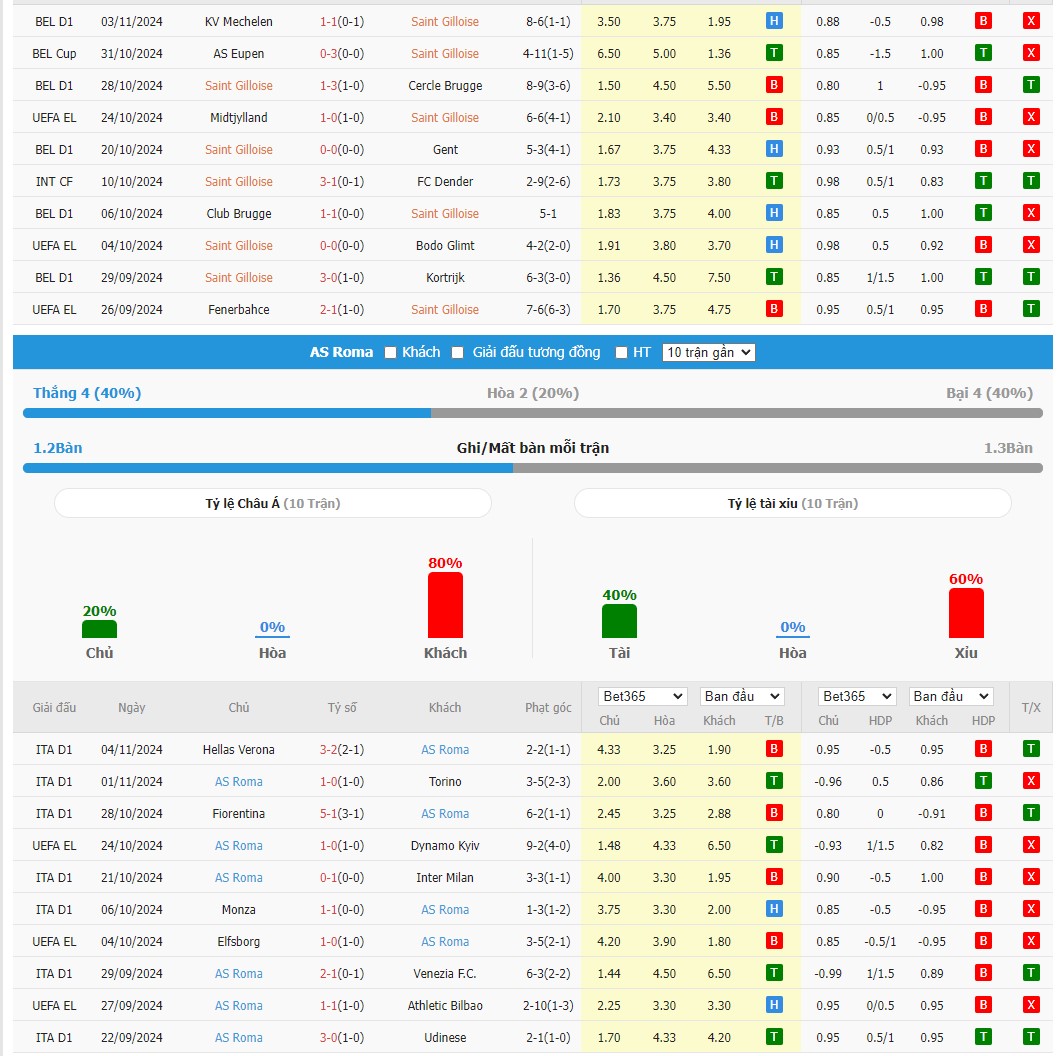The width and height of the screenshot is (1062, 1056).
Task: Click the 0-3(0-0) score in AS Eupen row
Action: [x=342, y=54]
